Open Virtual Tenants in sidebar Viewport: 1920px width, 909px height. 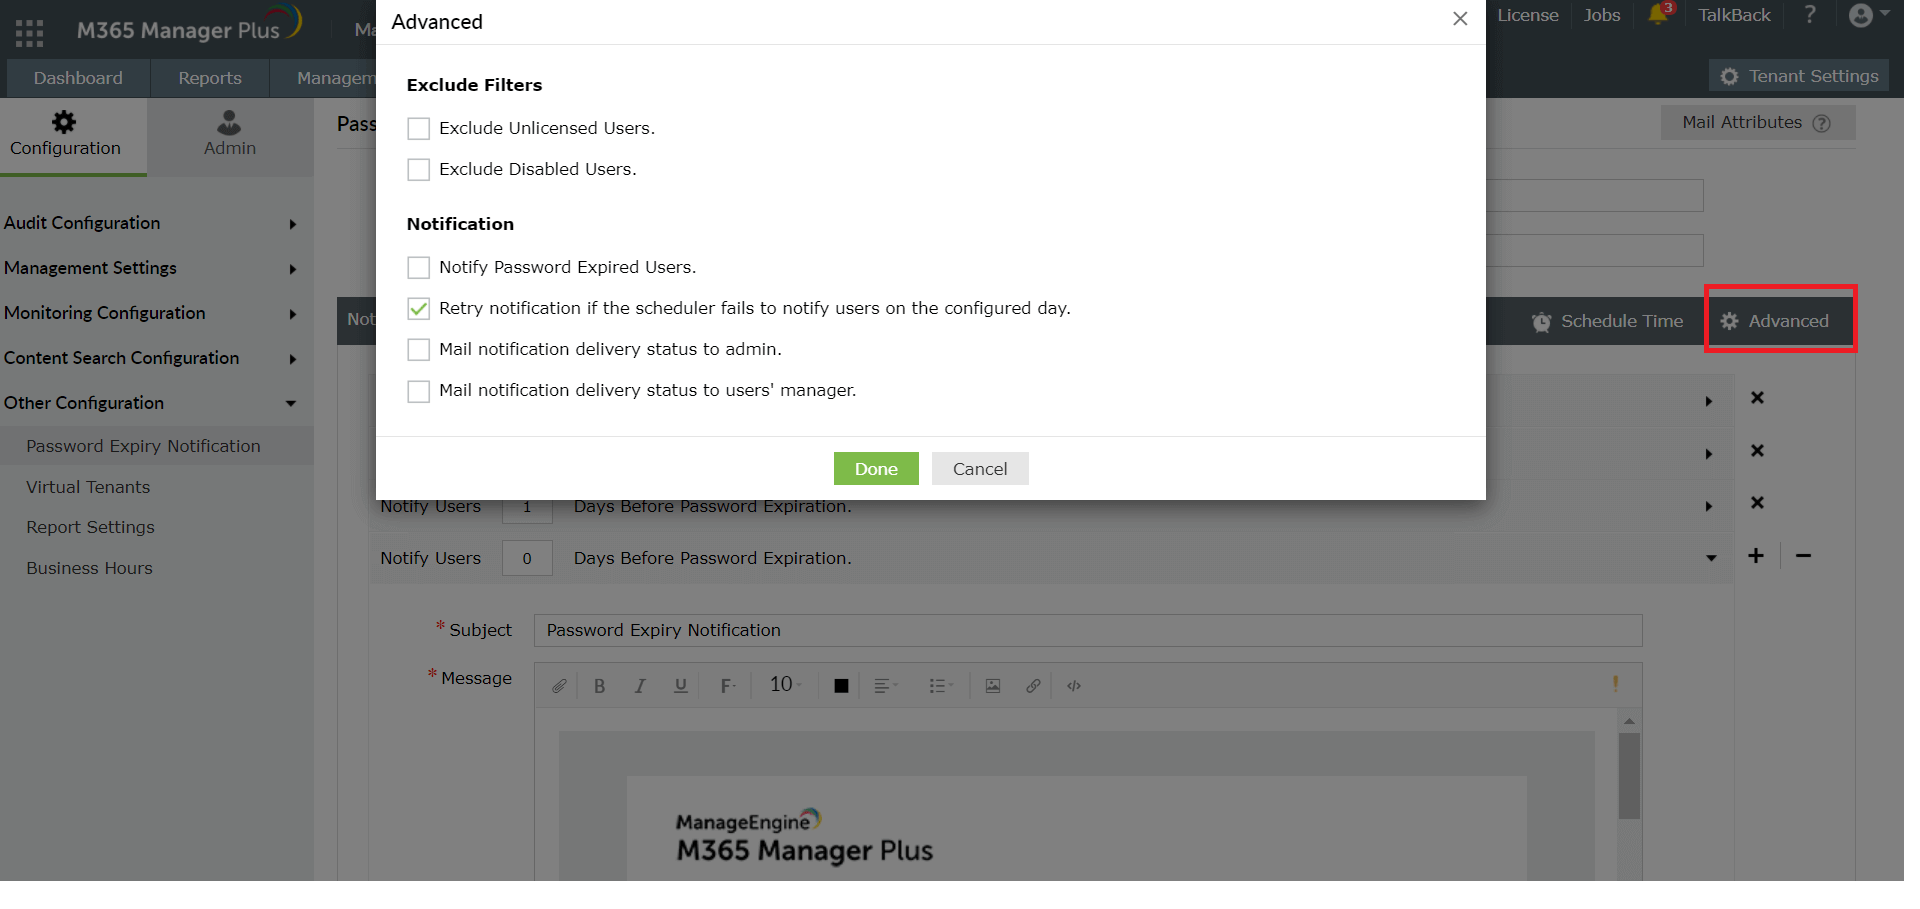88,487
